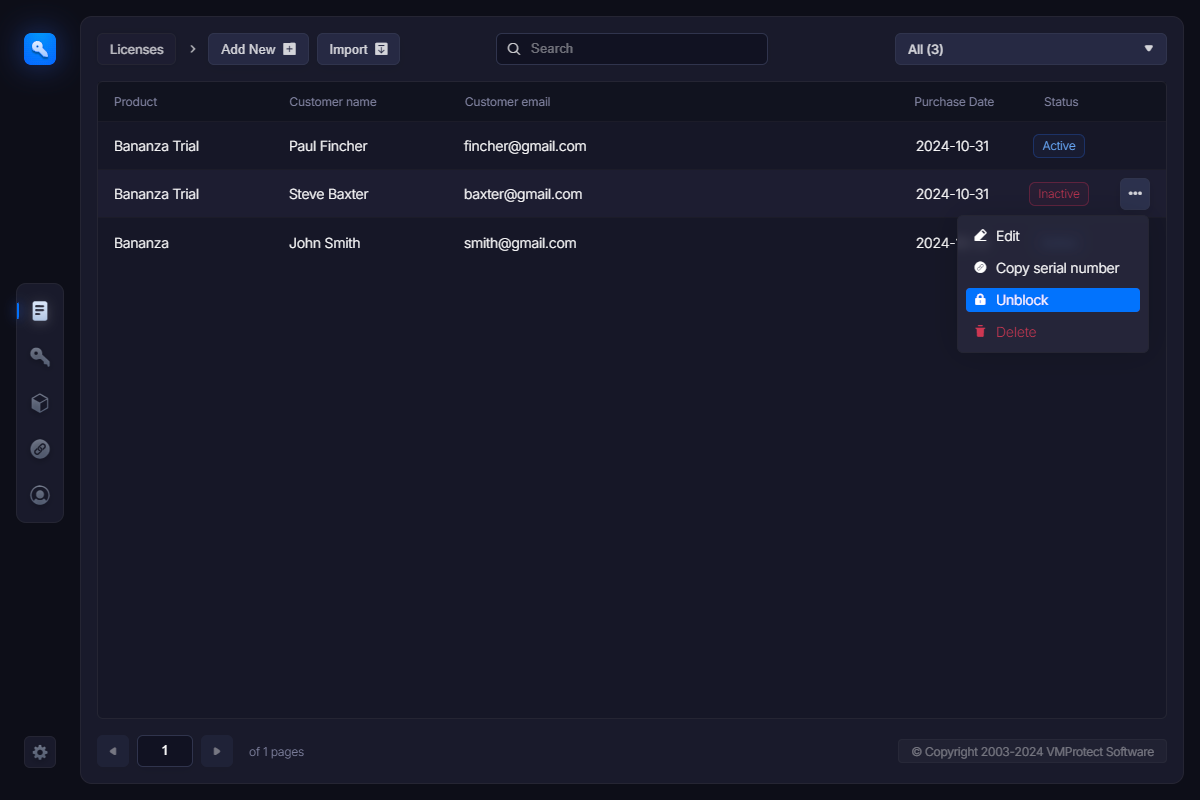Open the user account icon in sidebar
1200x800 pixels.
point(40,495)
